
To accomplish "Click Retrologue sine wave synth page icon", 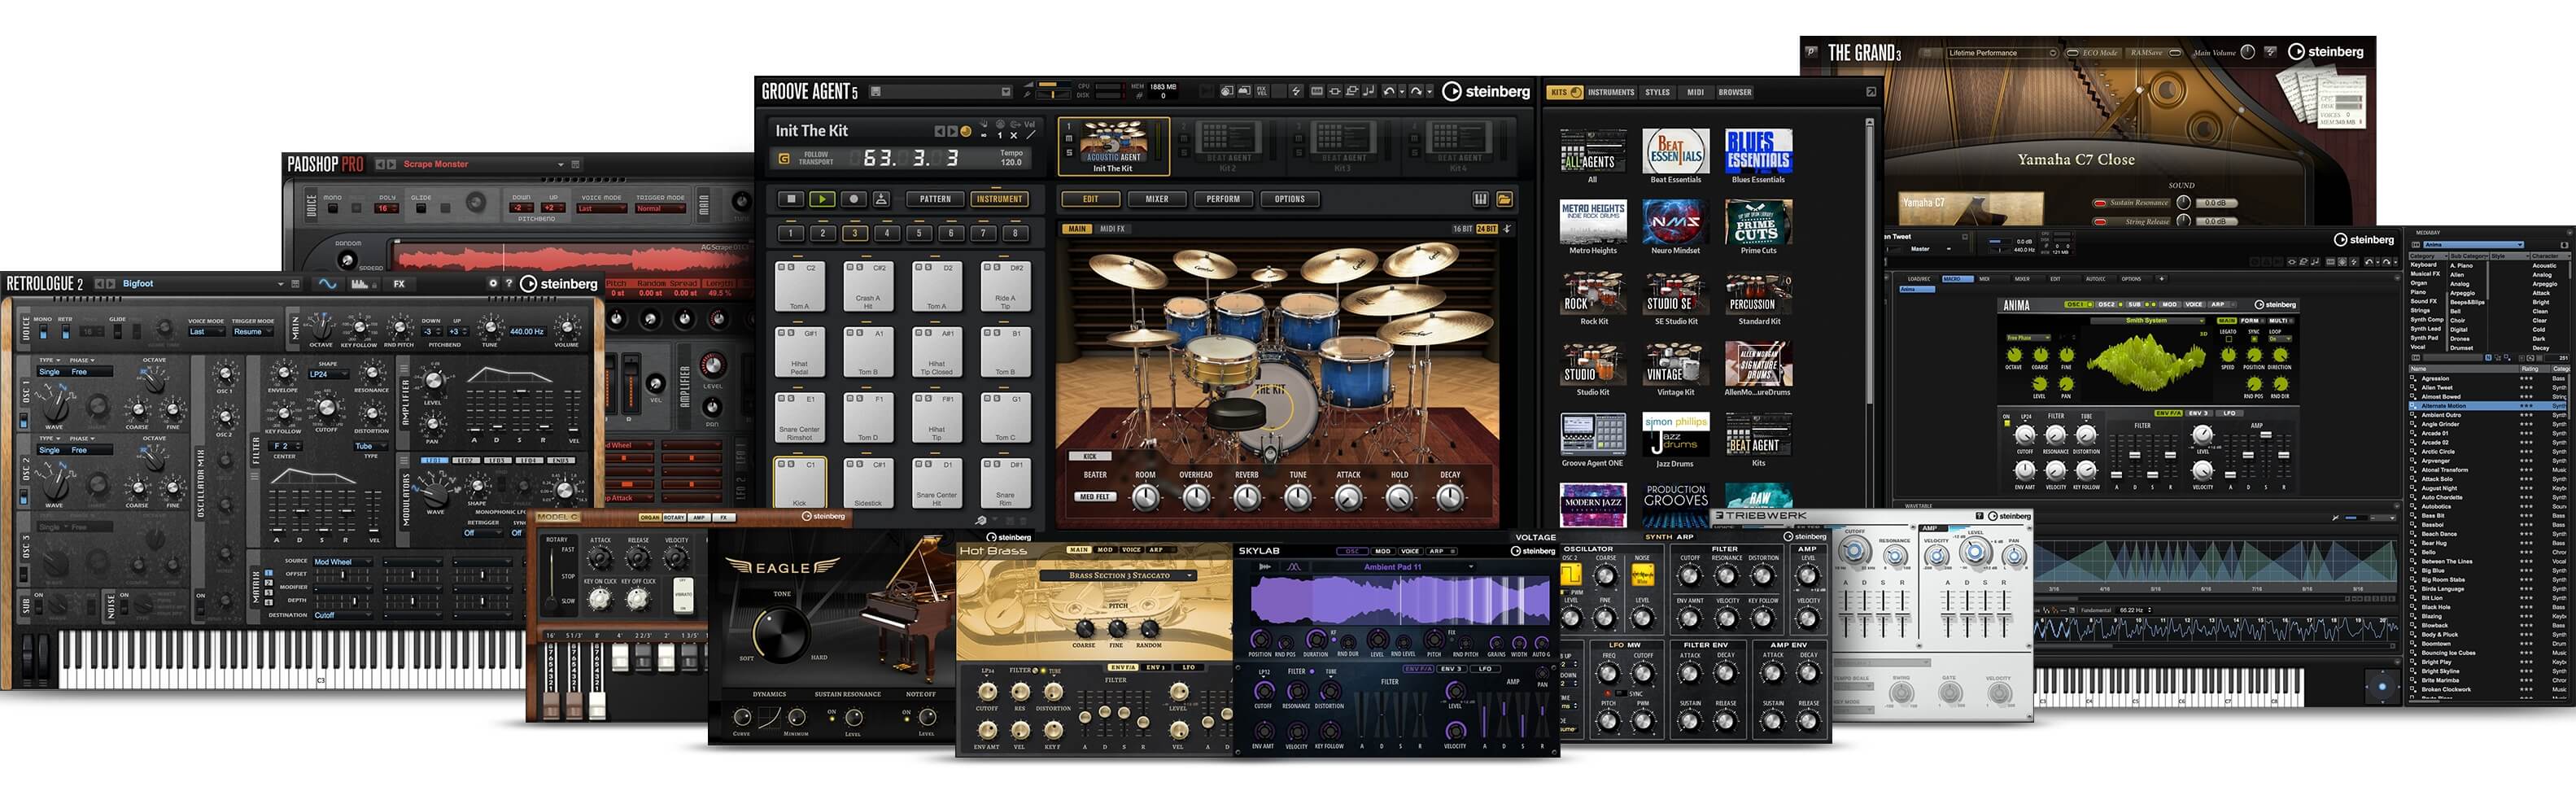I will pyautogui.click(x=327, y=284).
